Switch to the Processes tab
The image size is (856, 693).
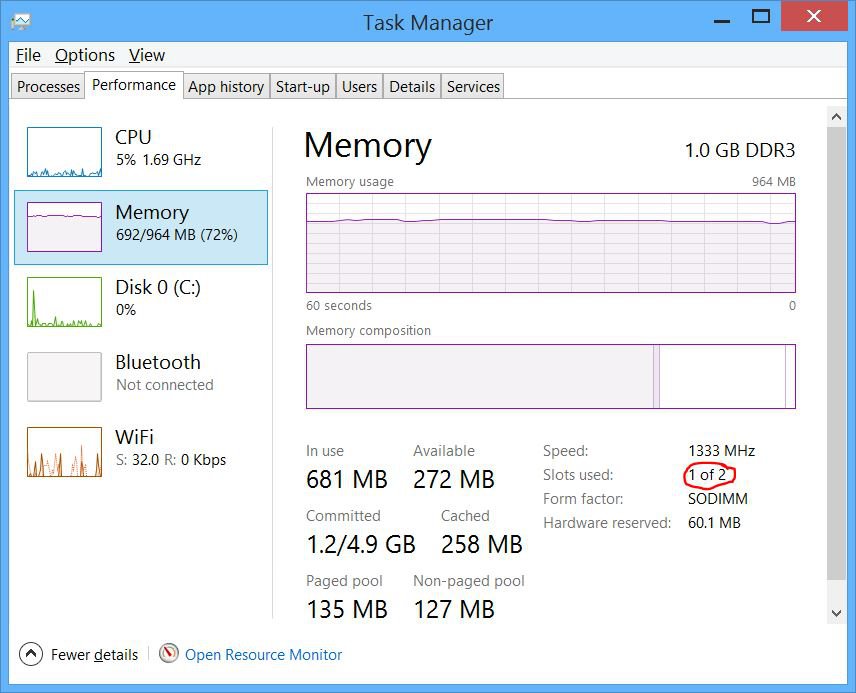point(47,87)
